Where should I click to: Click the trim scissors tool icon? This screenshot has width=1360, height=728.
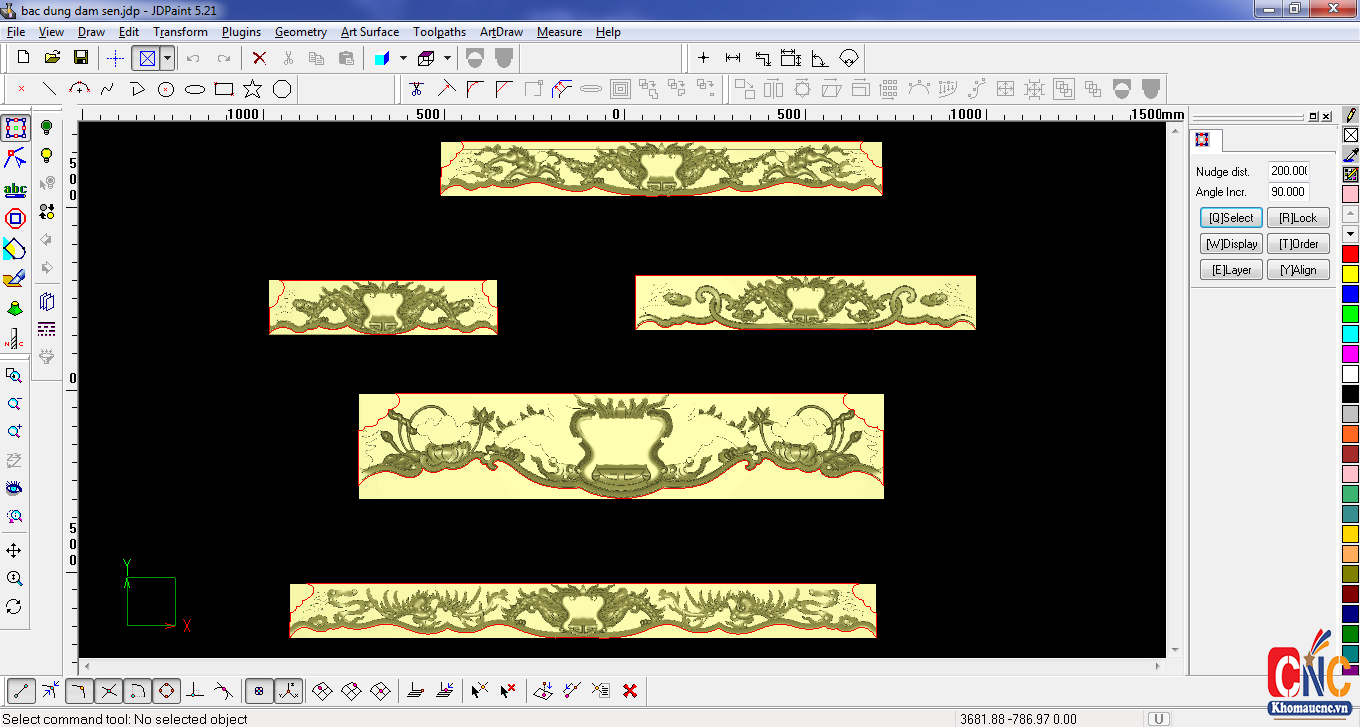coord(416,89)
